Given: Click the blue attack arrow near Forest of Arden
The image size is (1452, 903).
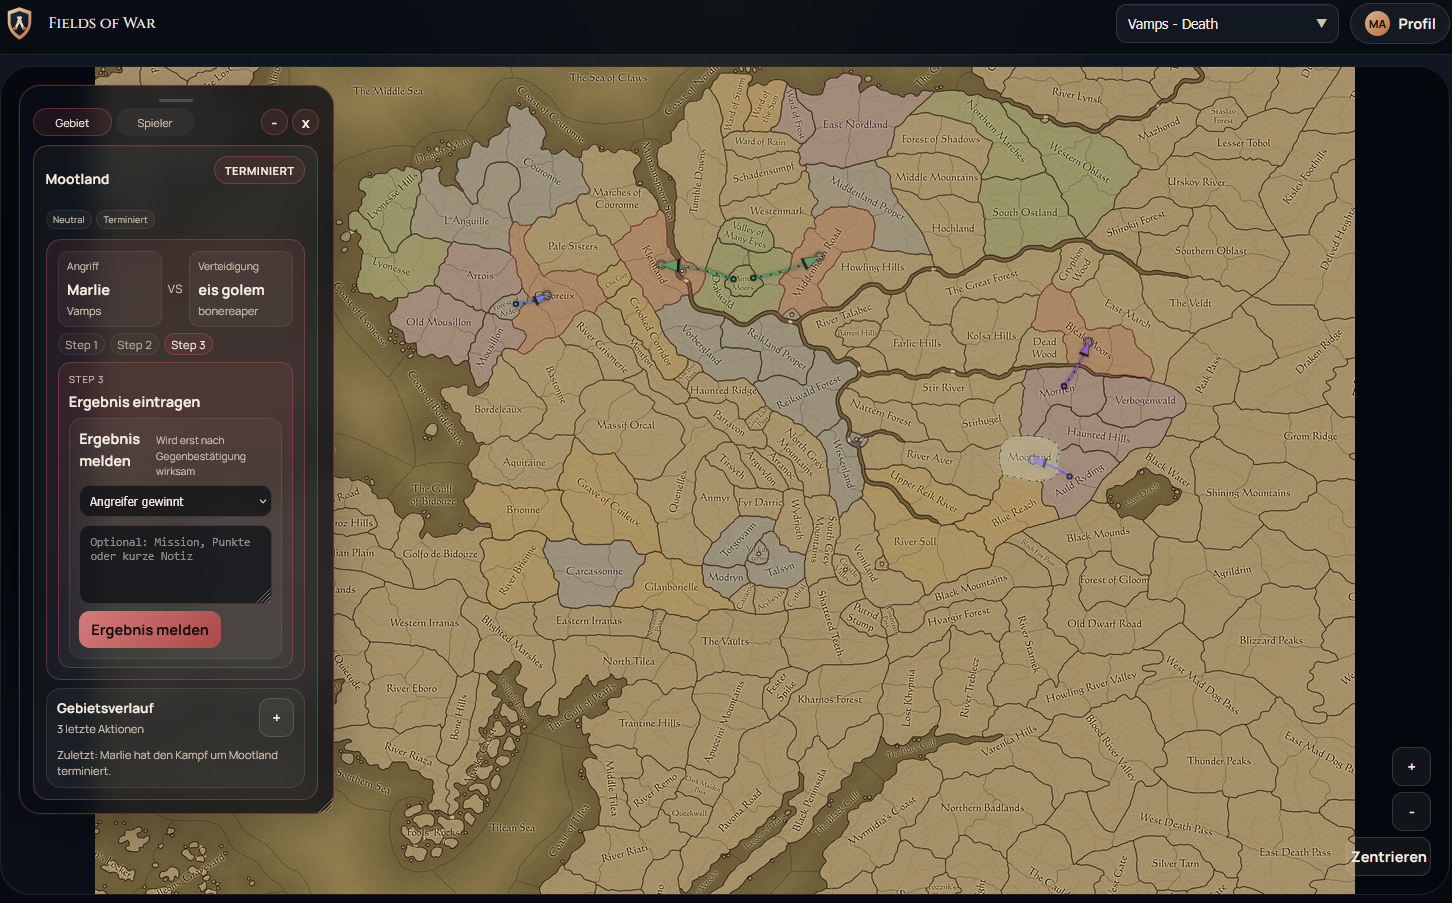Looking at the screenshot, I should (x=540, y=298).
